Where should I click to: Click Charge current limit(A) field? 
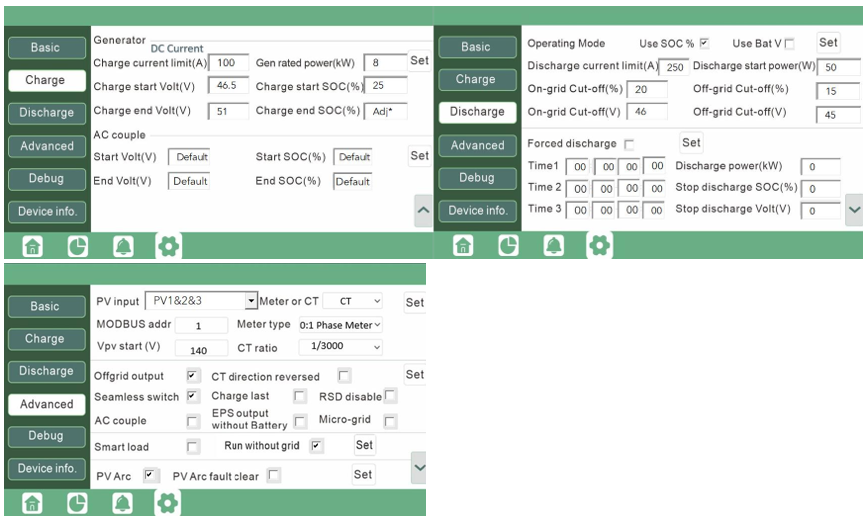point(228,63)
